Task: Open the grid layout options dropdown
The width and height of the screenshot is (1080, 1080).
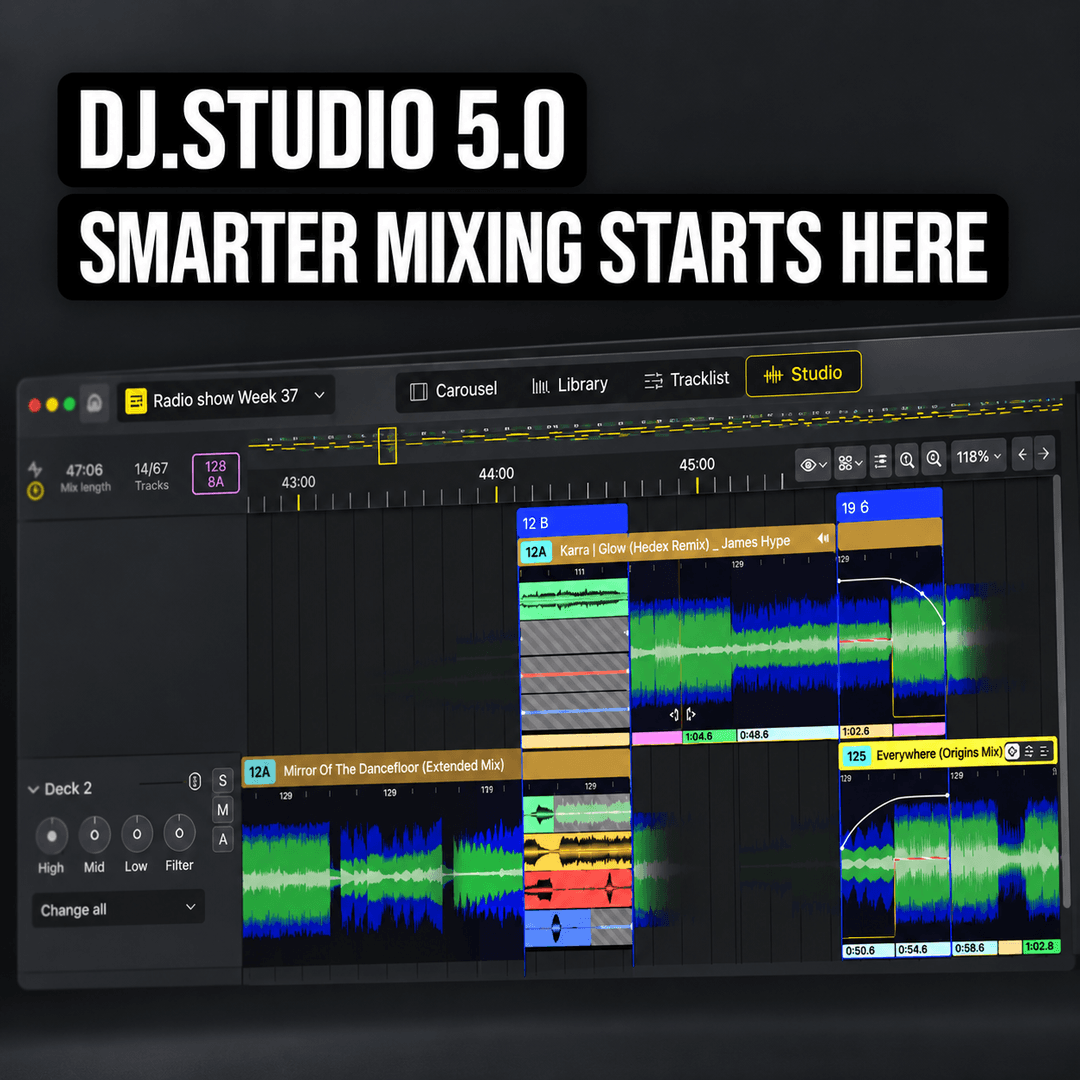Action: 849,463
